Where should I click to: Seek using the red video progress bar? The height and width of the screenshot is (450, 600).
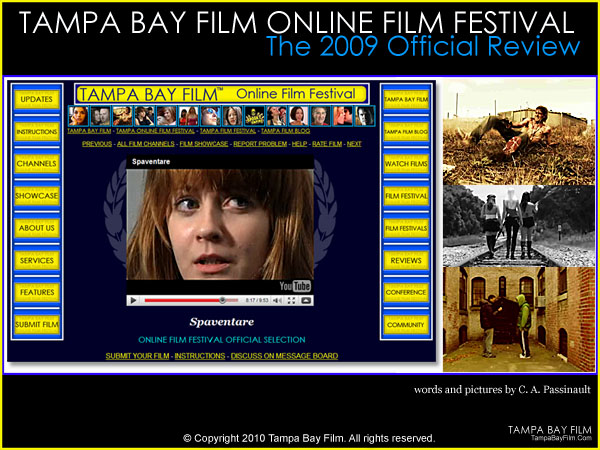tap(191, 300)
